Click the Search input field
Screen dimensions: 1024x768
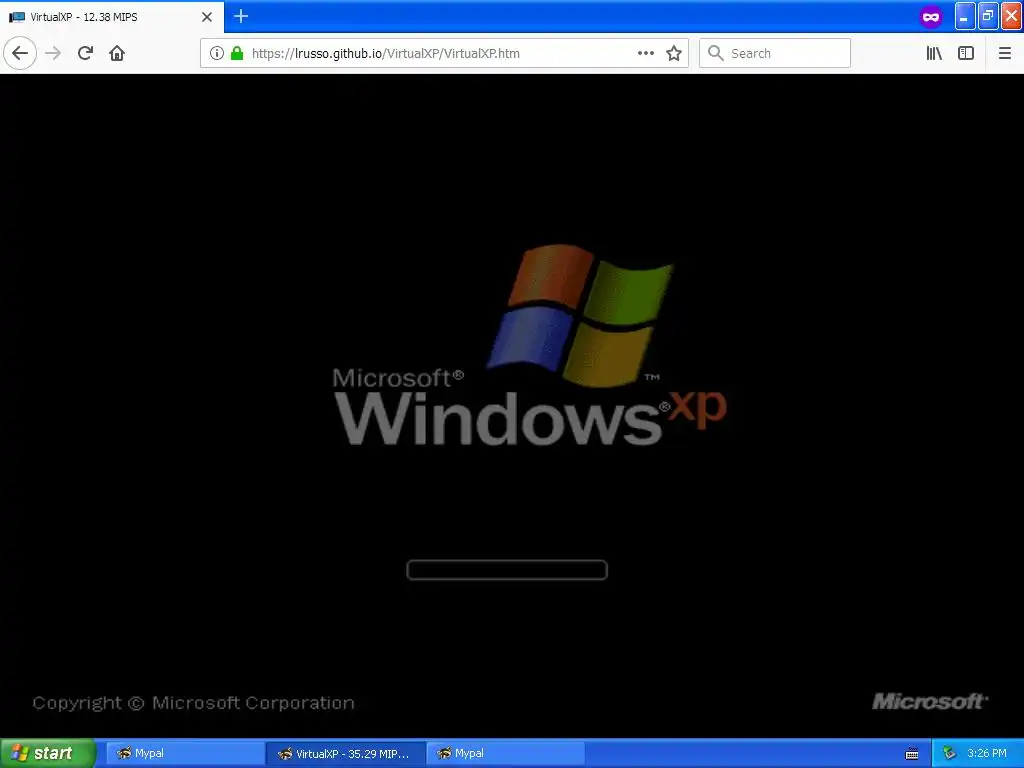775,53
